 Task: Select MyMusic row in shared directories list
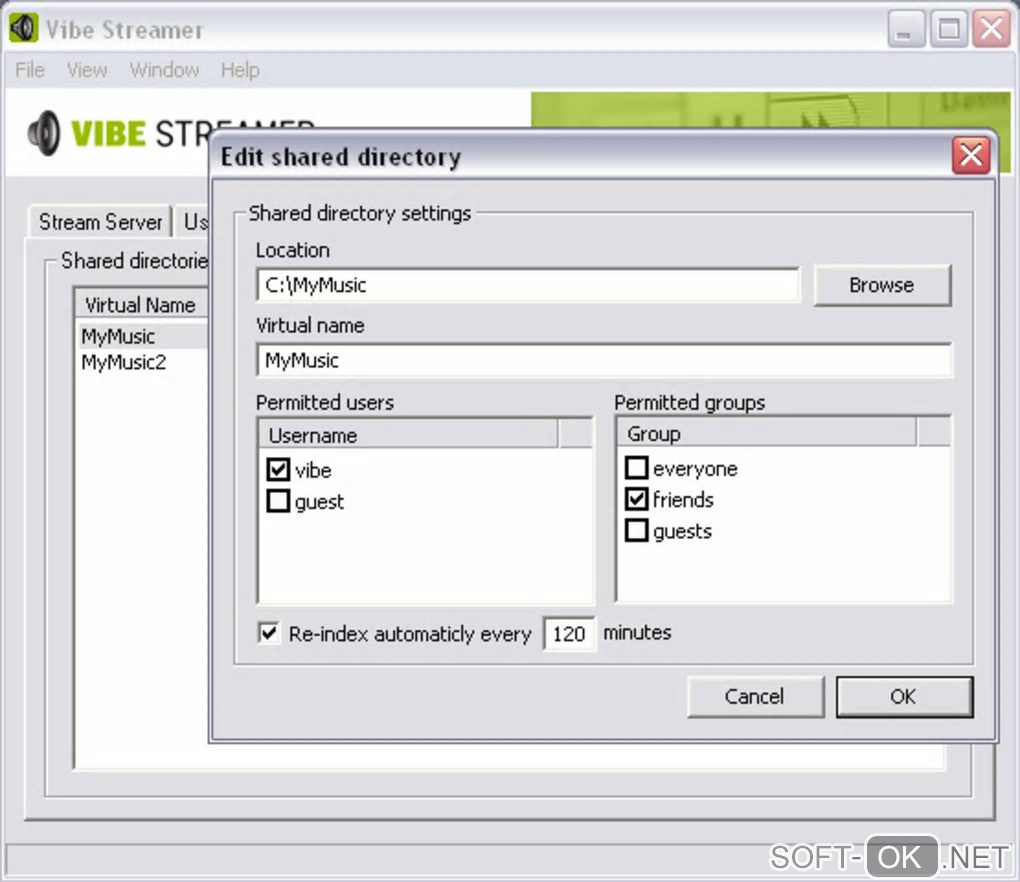(x=143, y=336)
